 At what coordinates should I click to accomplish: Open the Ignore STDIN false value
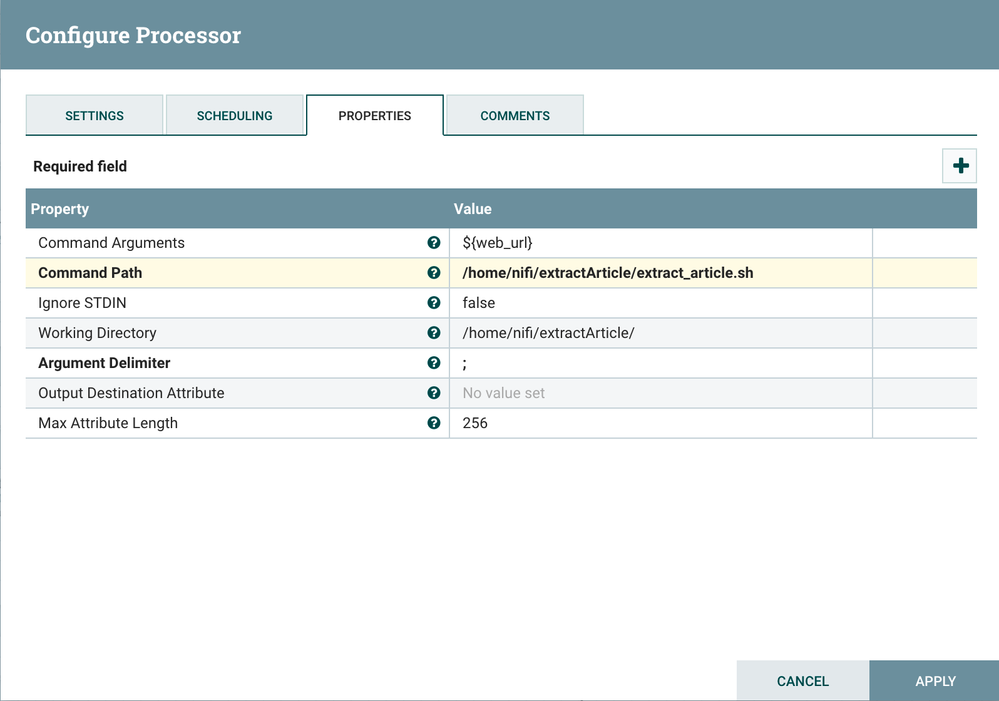pyautogui.click(x=660, y=303)
